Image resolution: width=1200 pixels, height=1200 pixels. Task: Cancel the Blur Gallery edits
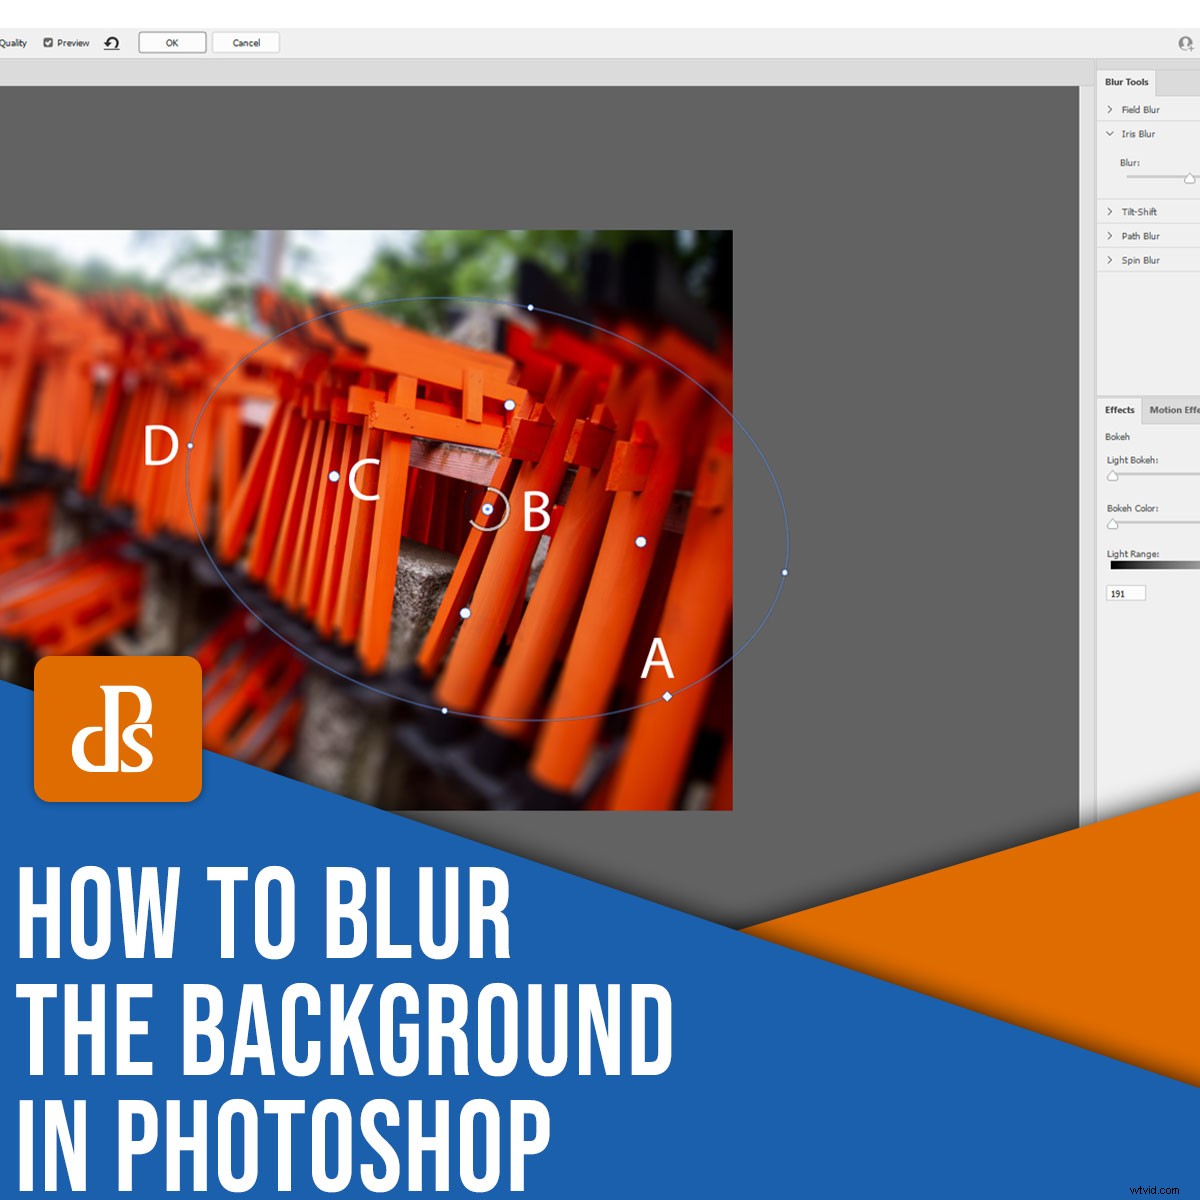click(x=245, y=42)
